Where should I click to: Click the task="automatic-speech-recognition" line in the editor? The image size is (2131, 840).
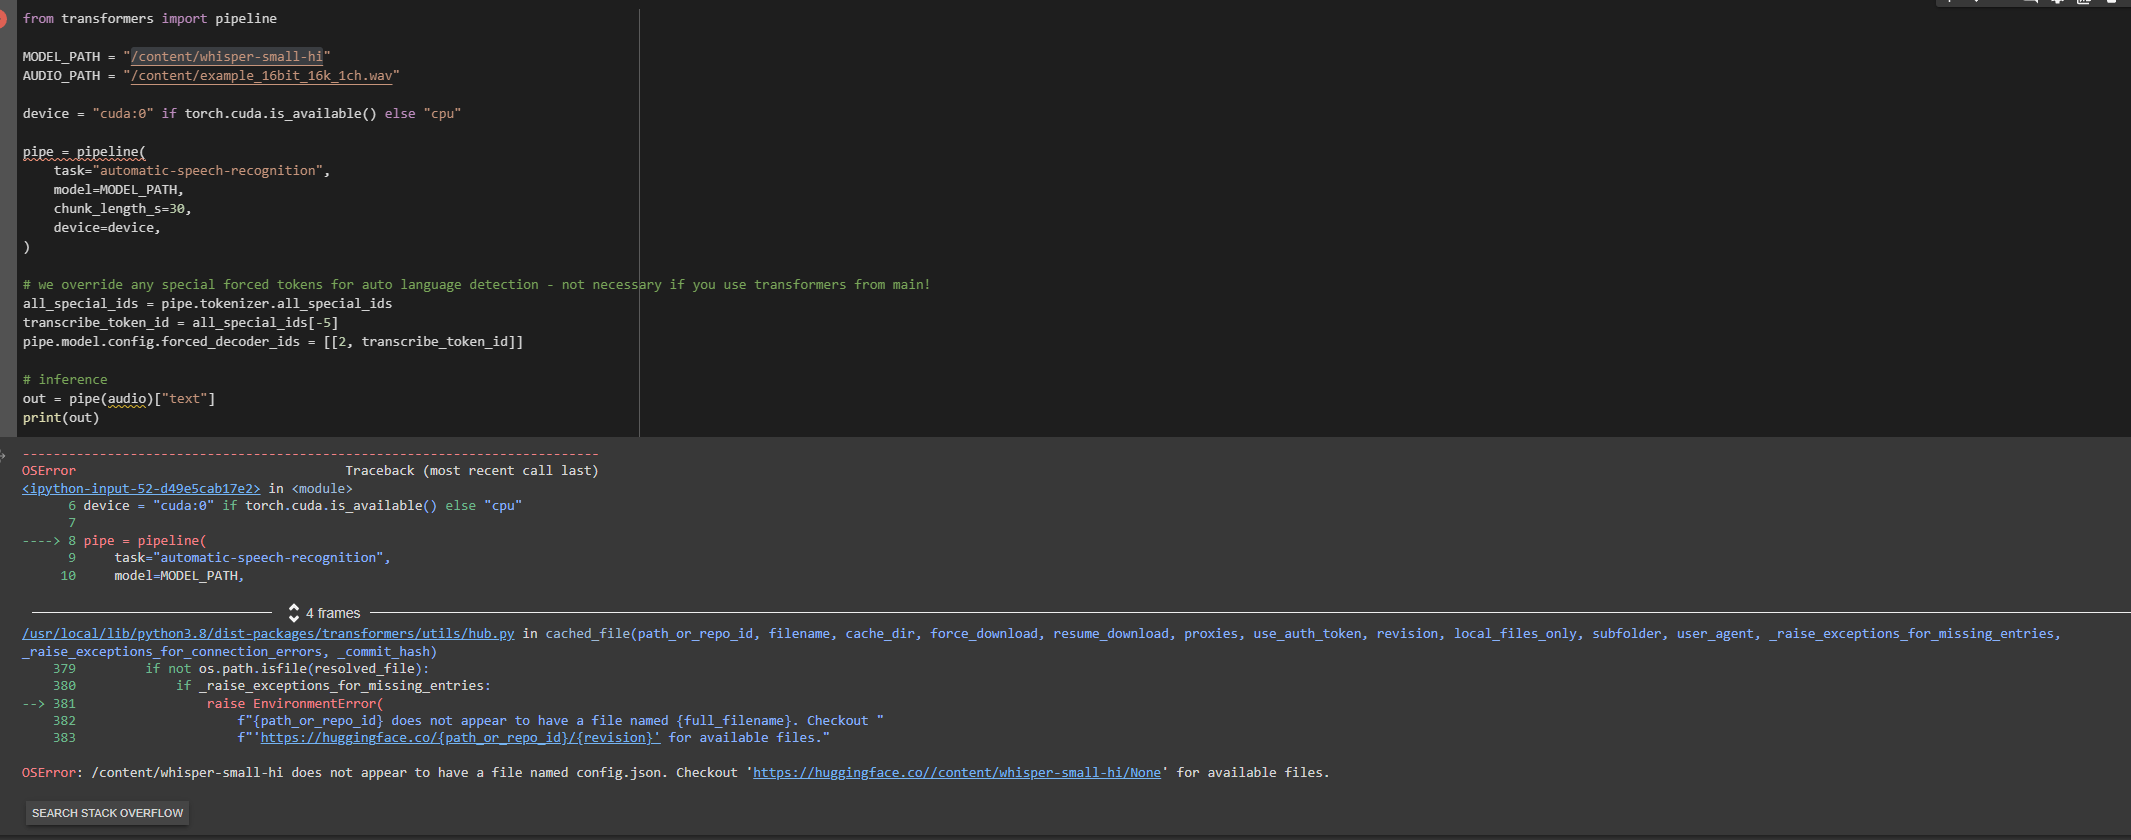(192, 171)
